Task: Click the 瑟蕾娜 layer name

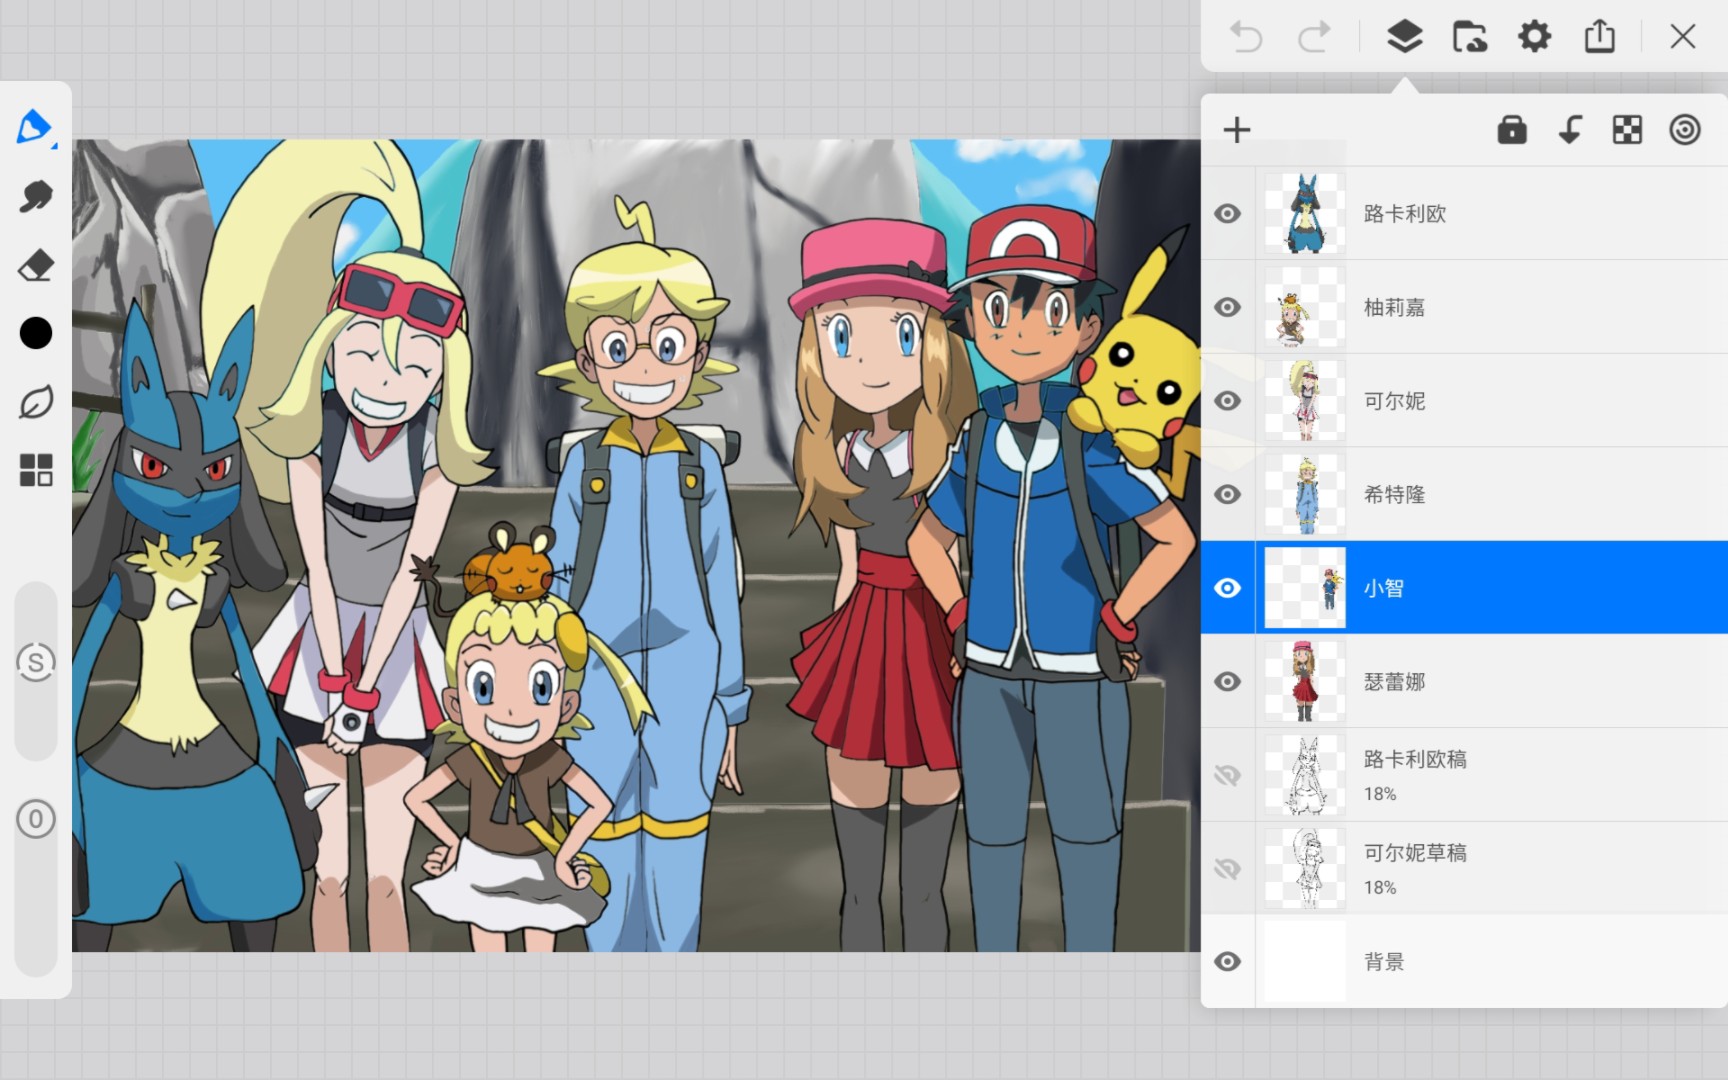Action: click(x=1394, y=682)
